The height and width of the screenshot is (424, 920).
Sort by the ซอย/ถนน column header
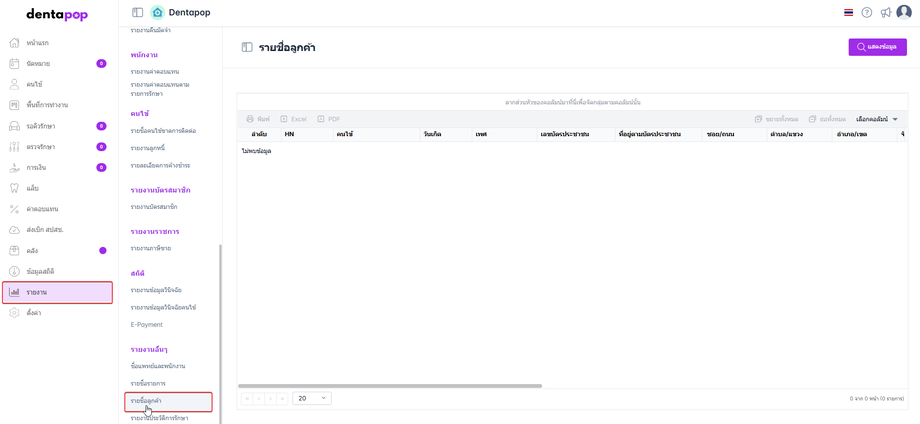[734, 134]
